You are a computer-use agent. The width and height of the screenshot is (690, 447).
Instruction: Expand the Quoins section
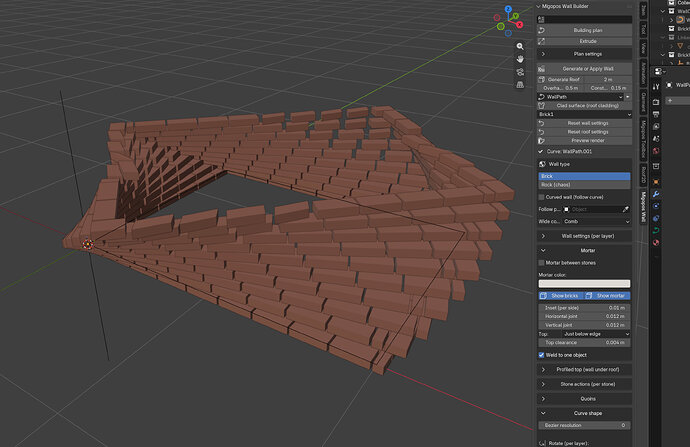[584, 399]
